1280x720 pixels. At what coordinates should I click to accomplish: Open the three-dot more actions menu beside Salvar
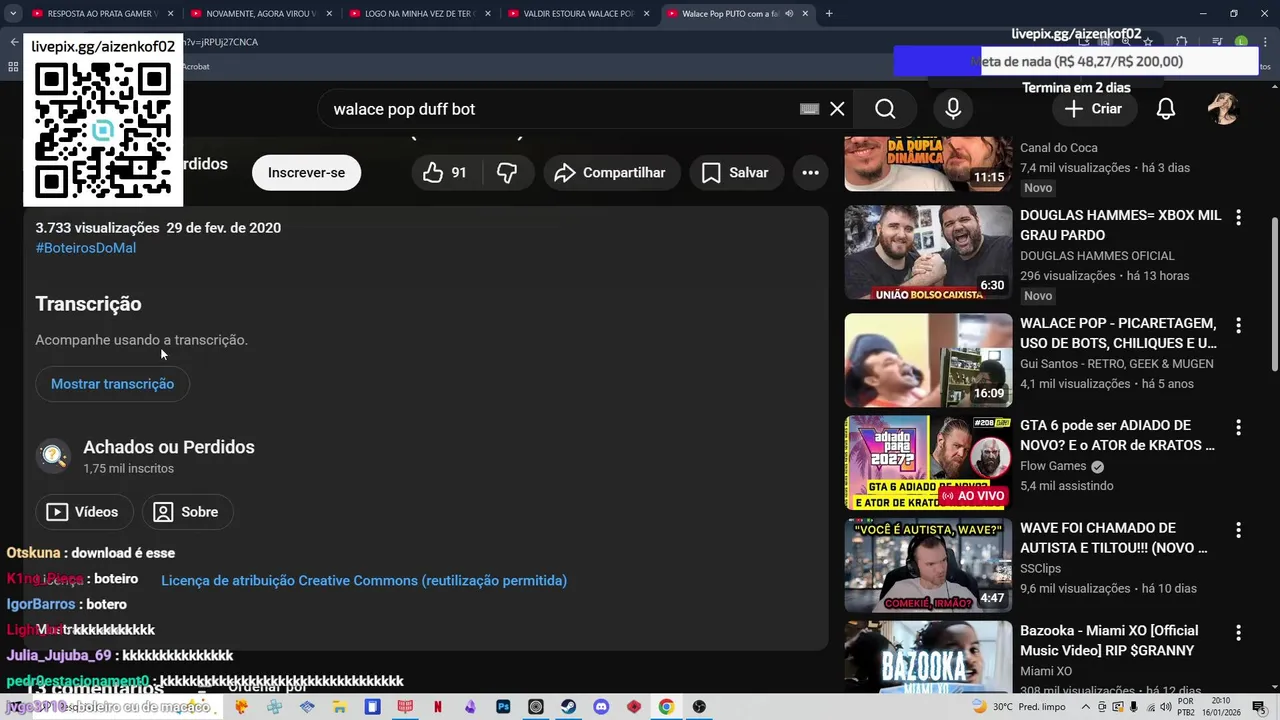(x=810, y=173)
